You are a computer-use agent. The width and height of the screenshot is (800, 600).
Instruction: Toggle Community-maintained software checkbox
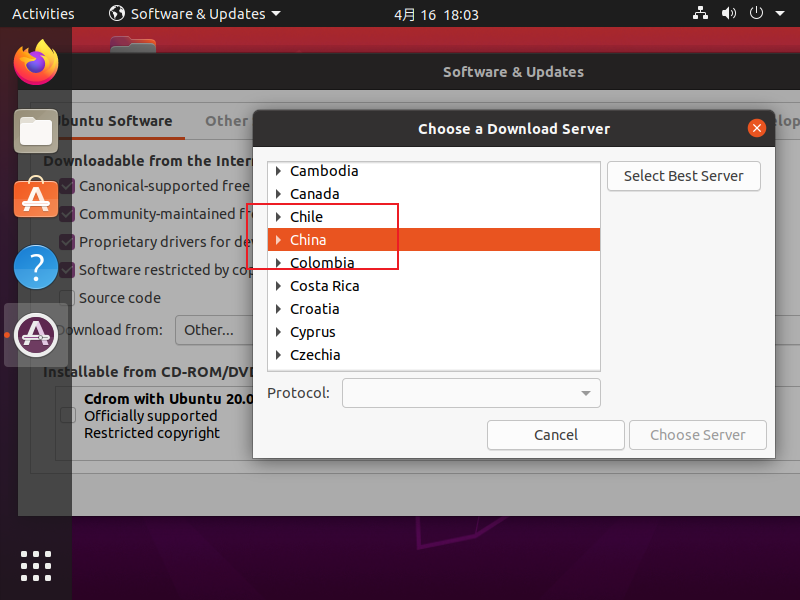67,214
